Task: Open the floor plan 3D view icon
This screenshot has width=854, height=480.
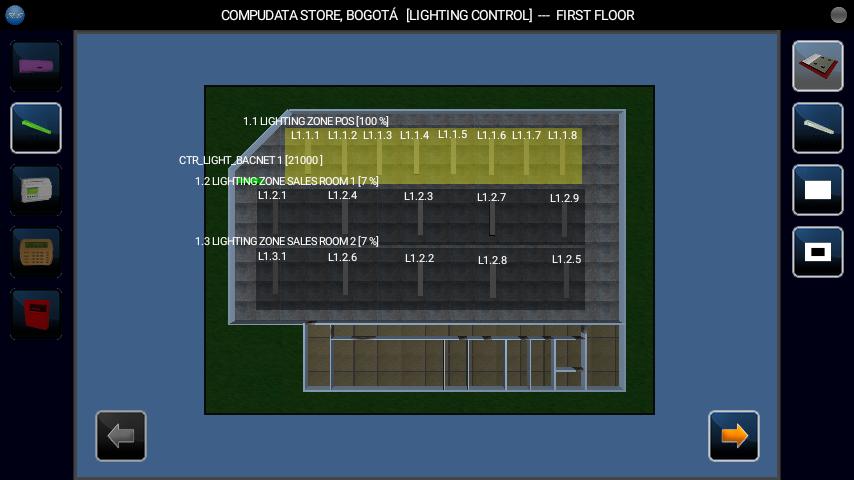Action: point(818,66)
